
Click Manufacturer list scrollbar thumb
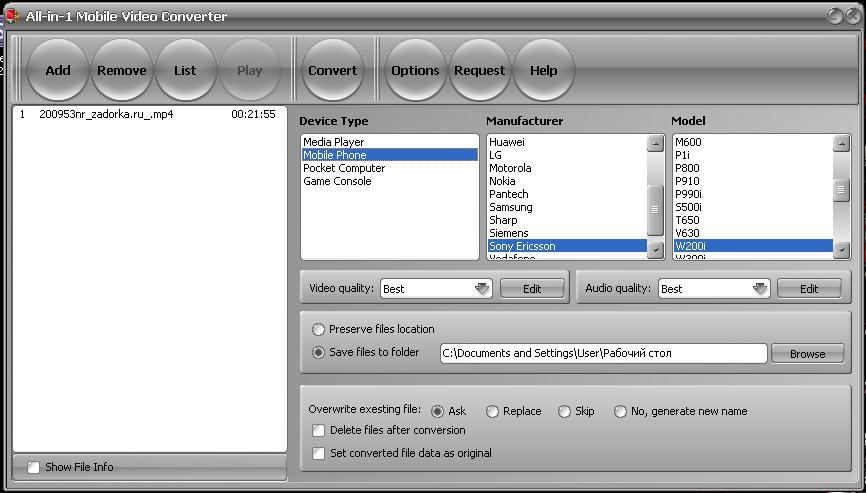(x=655, y=210)
